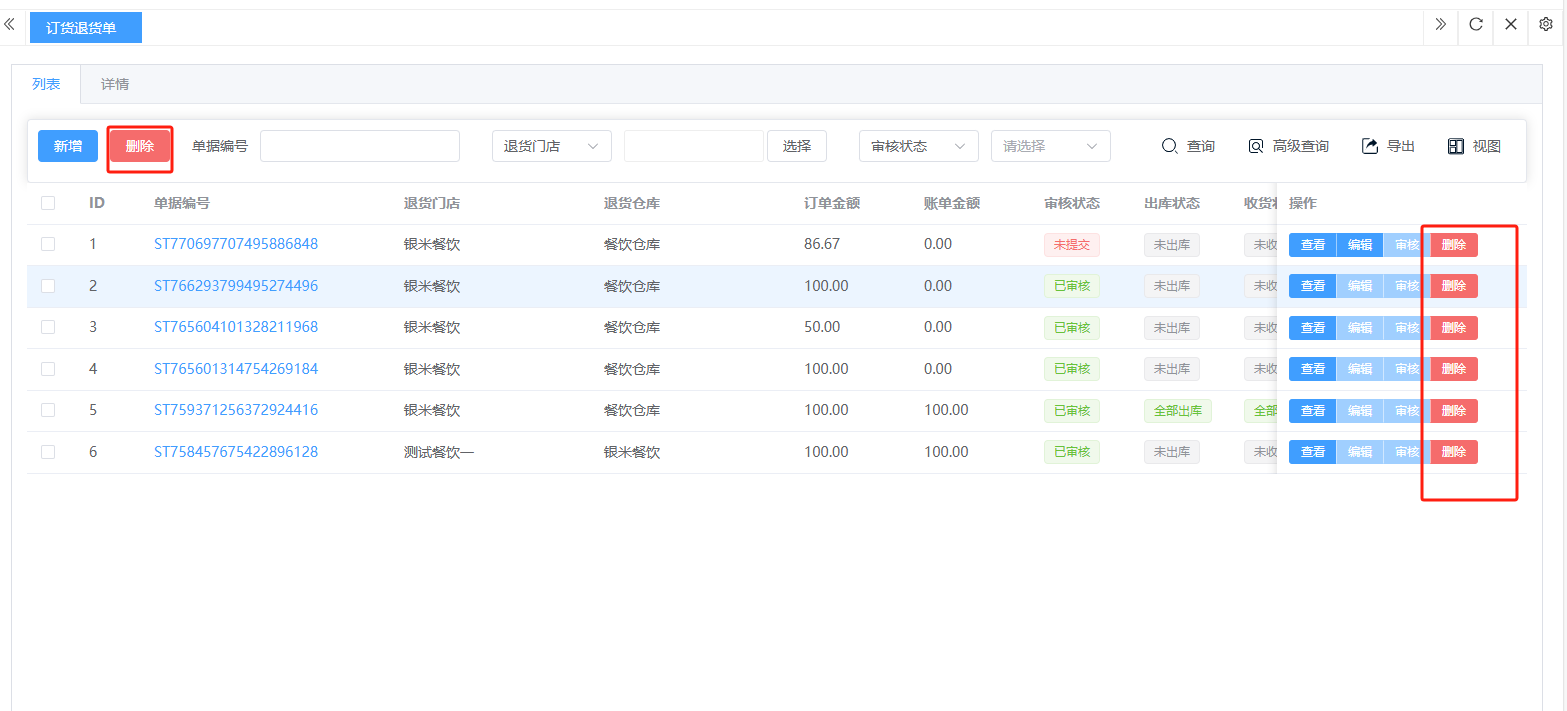Click red 删除 button in row 3

point(1453,327)
